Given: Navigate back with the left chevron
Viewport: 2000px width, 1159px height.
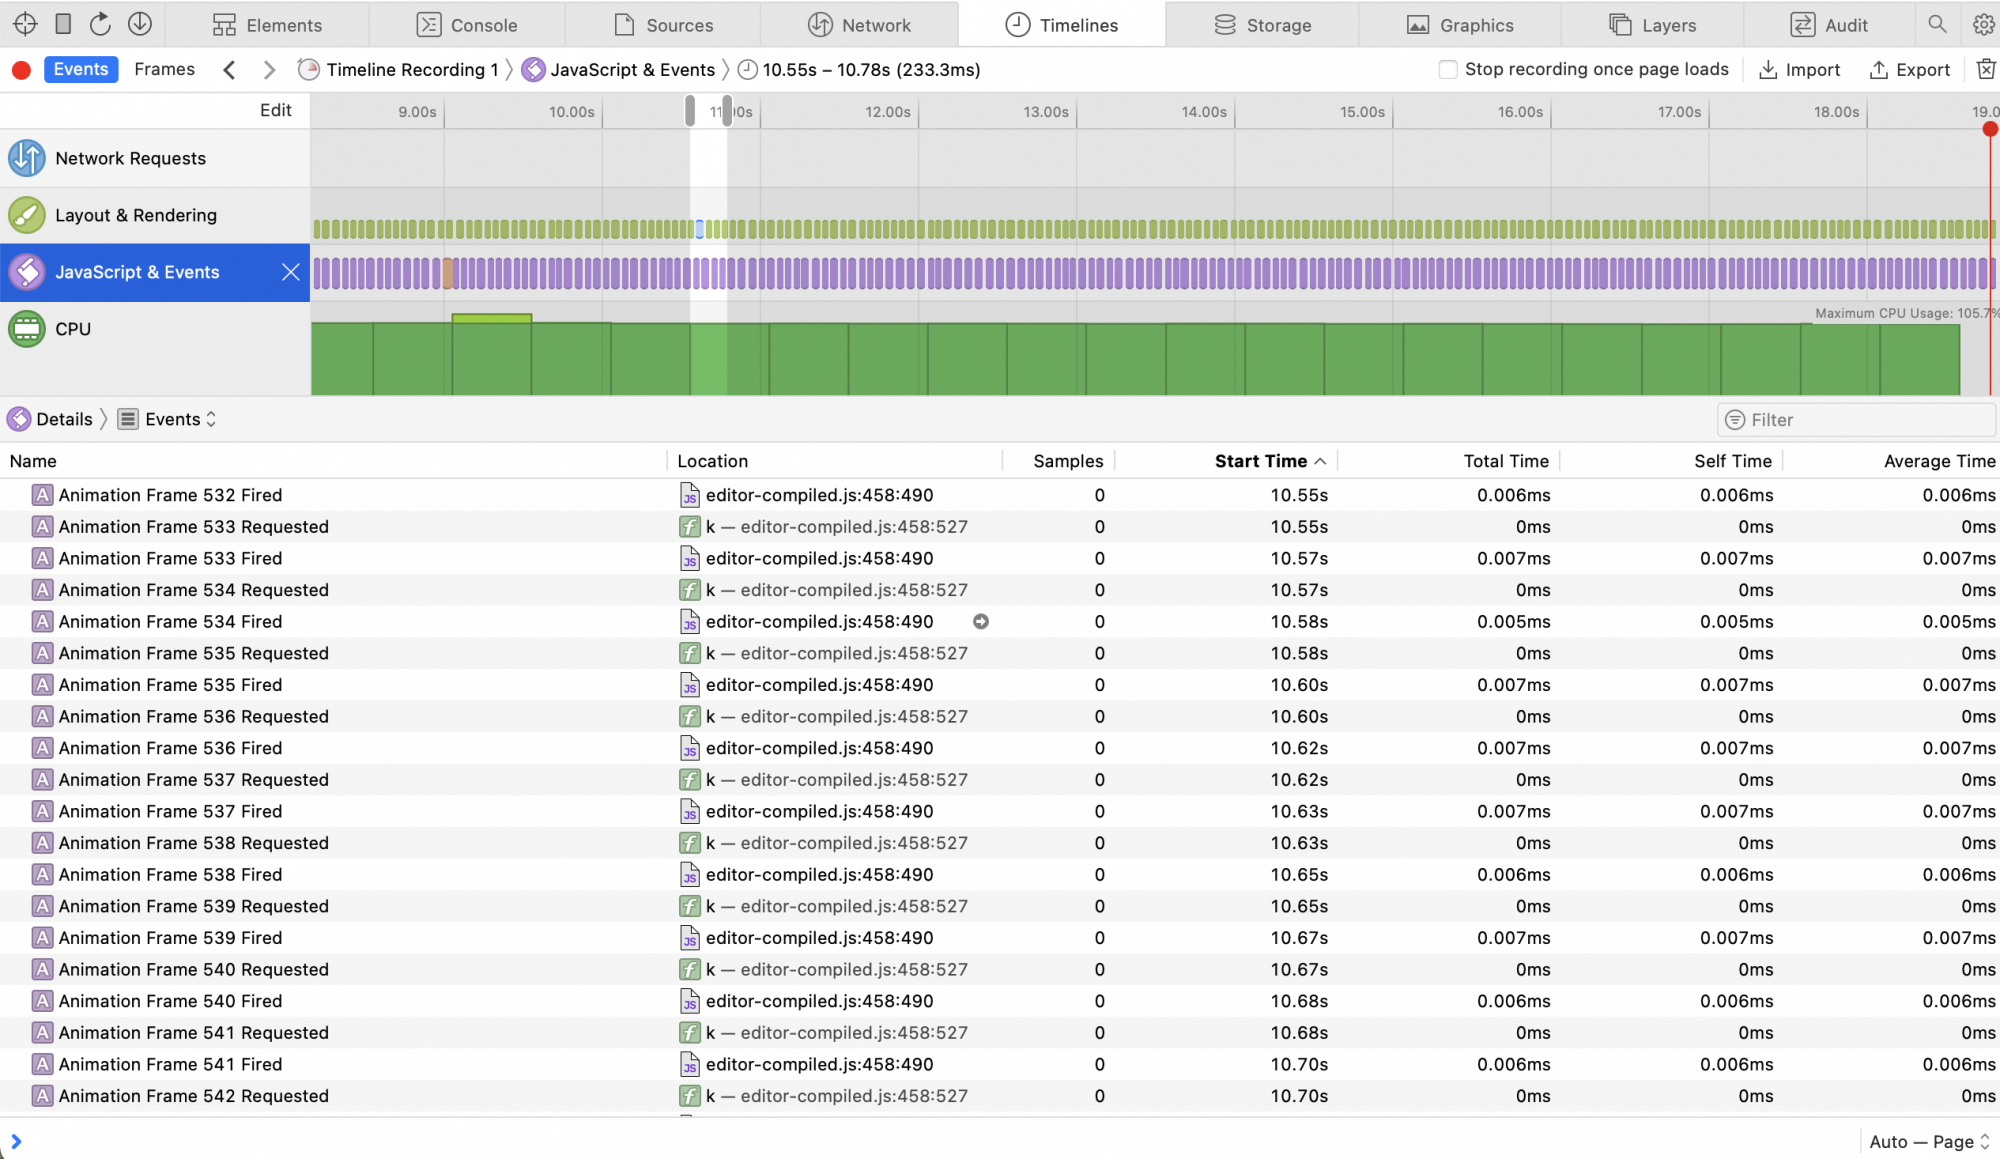Looking at the screenshot, I should pos(229,70).
